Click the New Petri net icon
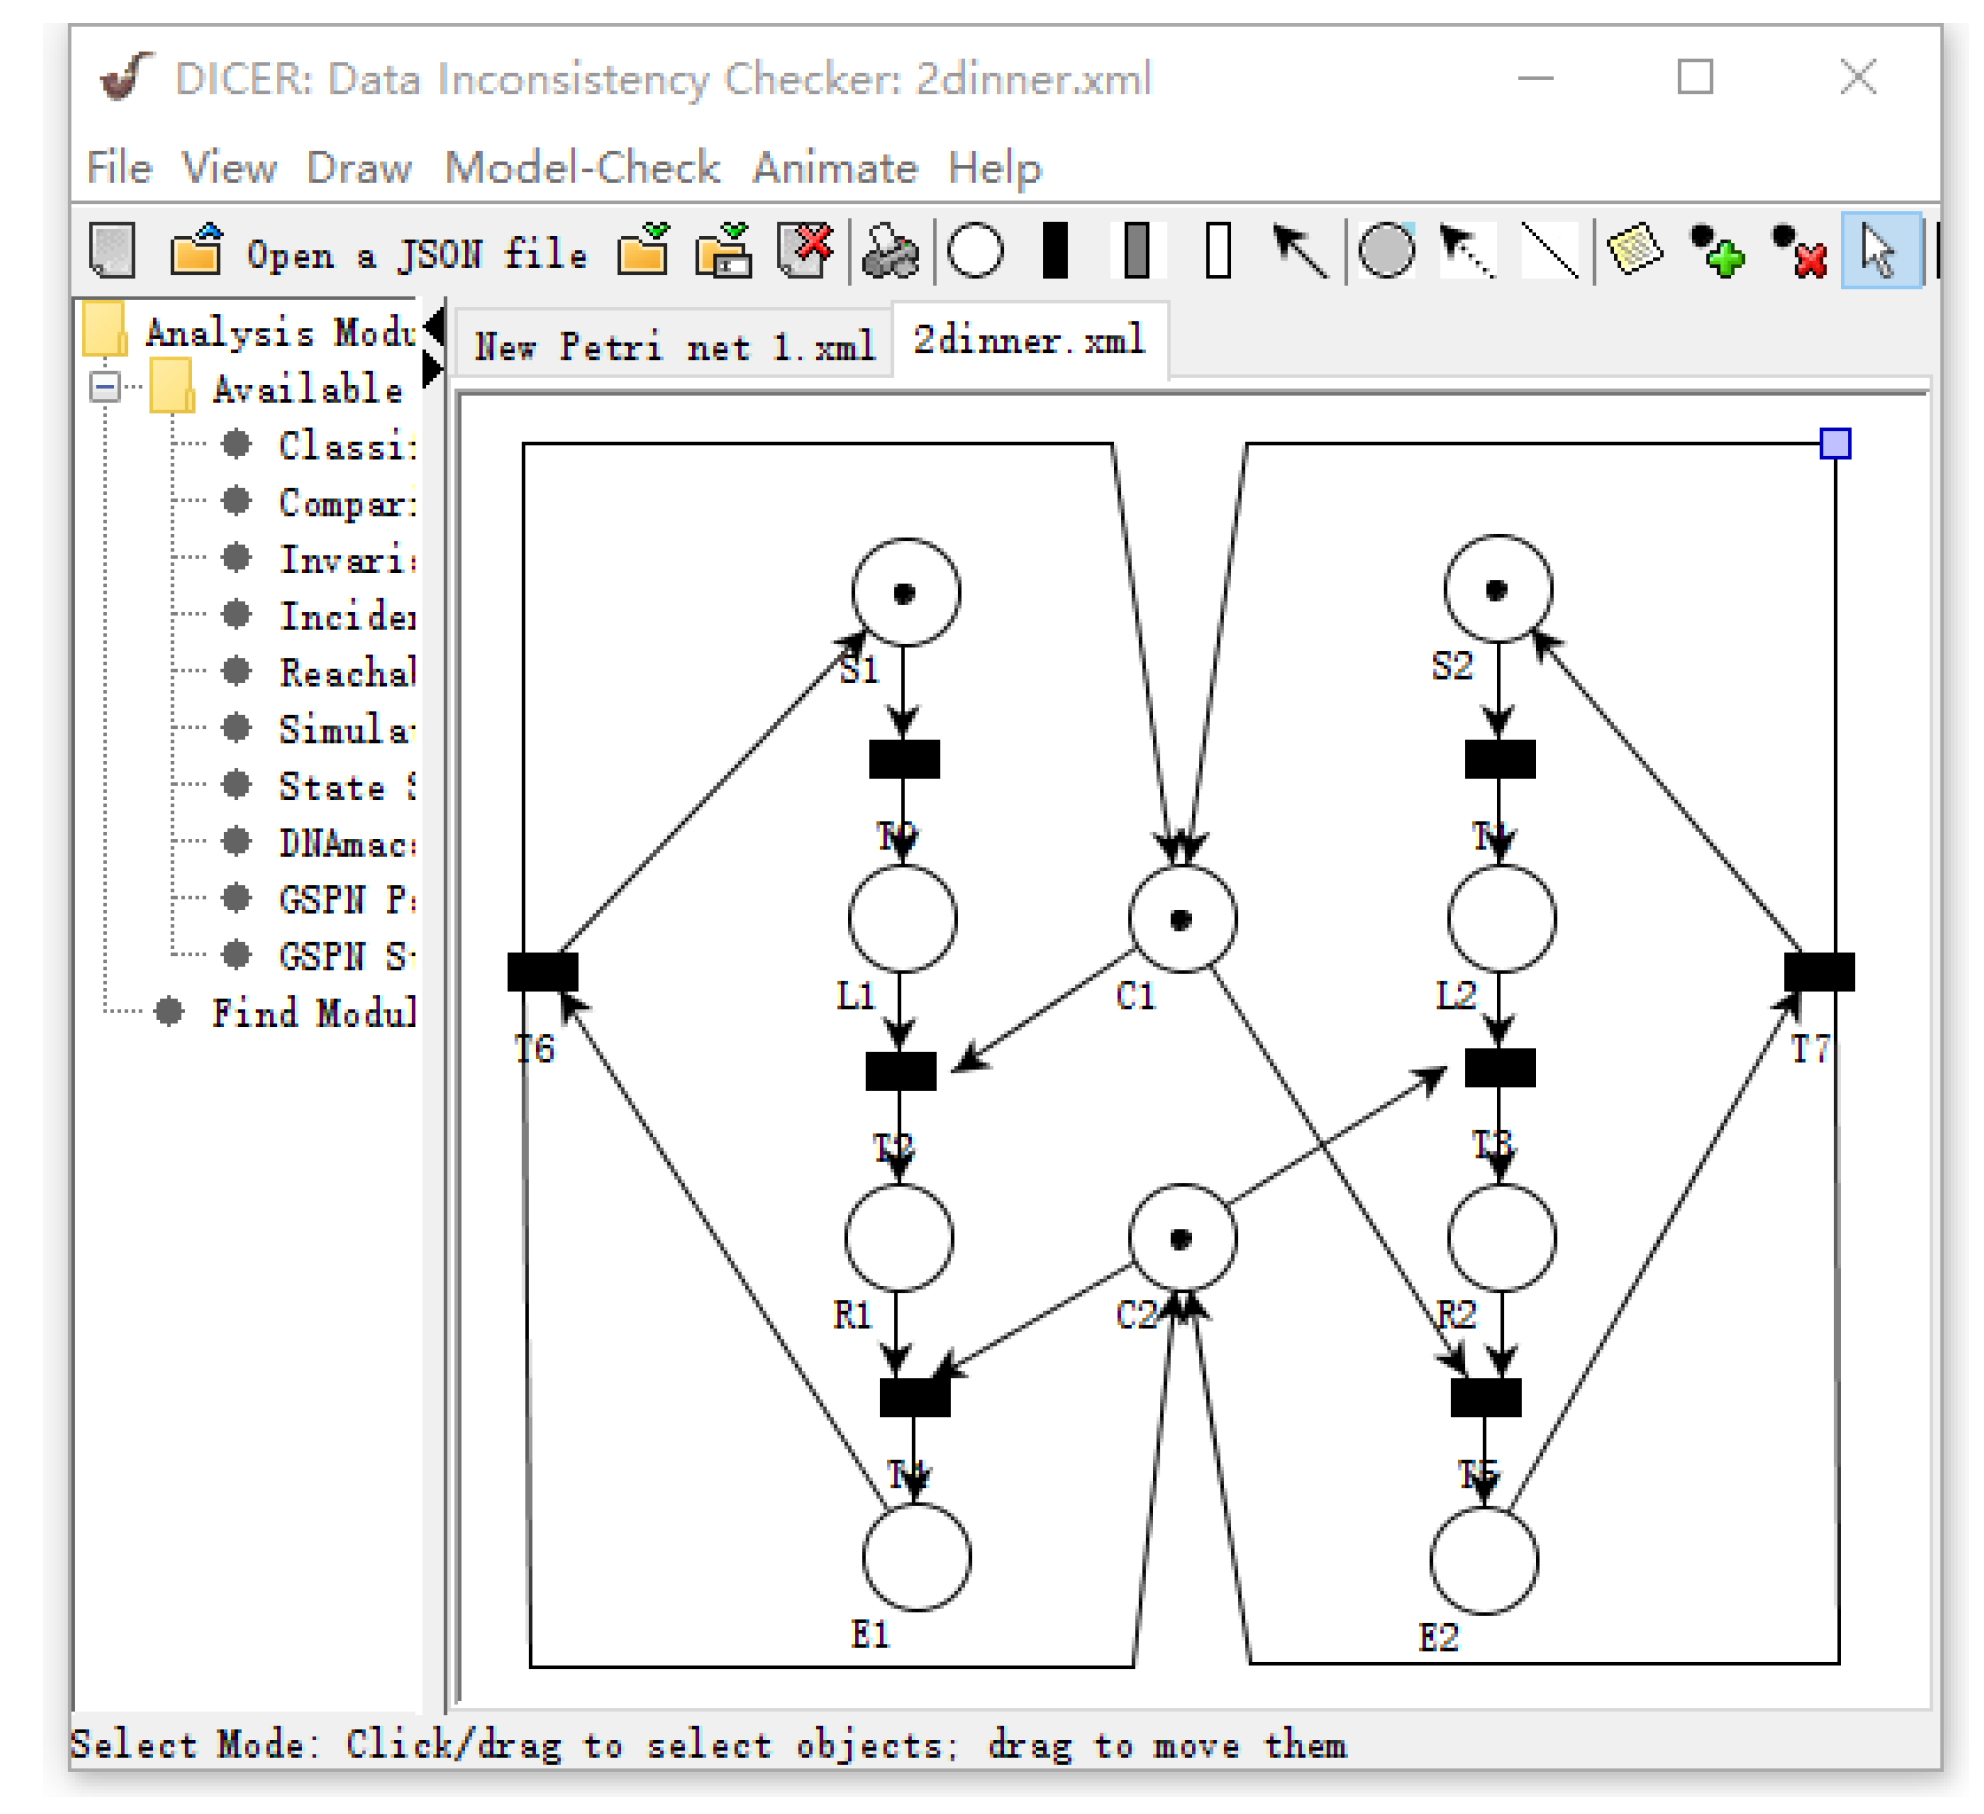The height and width of the screenshot is (1814, 1984). tap(113, 251)
